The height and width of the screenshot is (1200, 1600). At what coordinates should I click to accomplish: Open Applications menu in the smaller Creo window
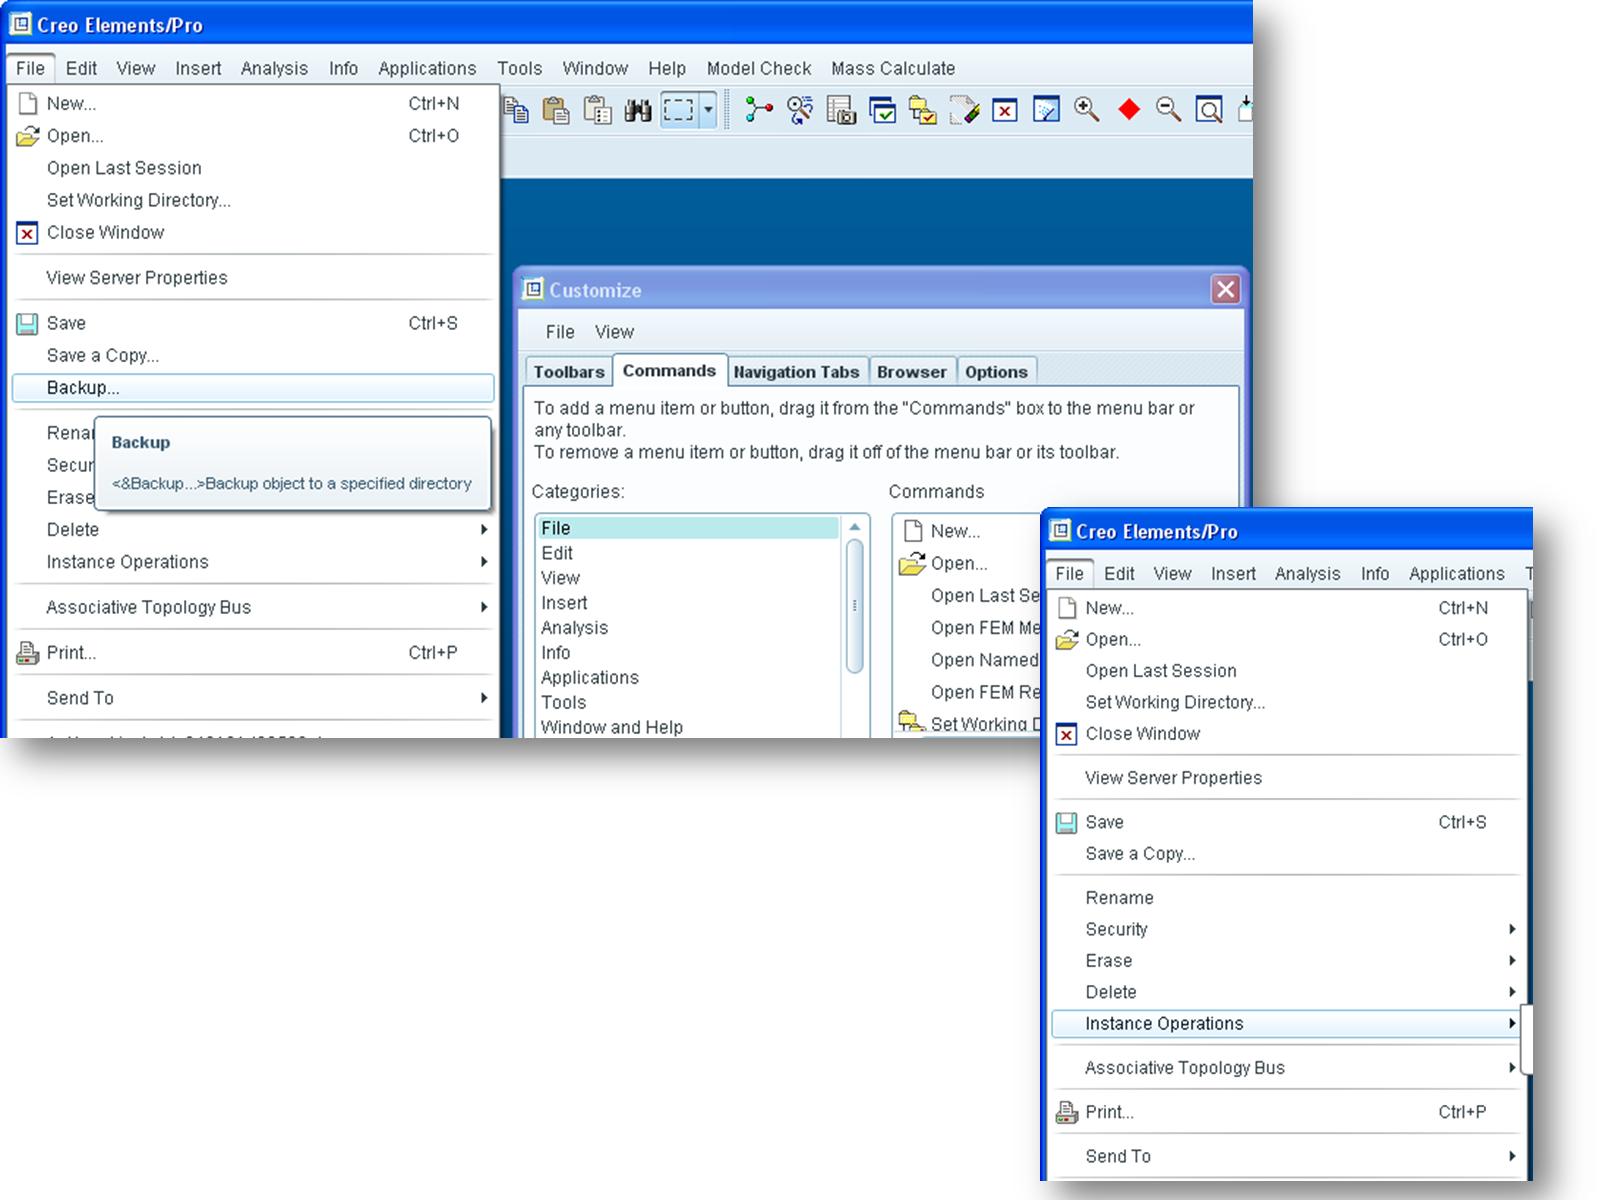[1456, 573]
